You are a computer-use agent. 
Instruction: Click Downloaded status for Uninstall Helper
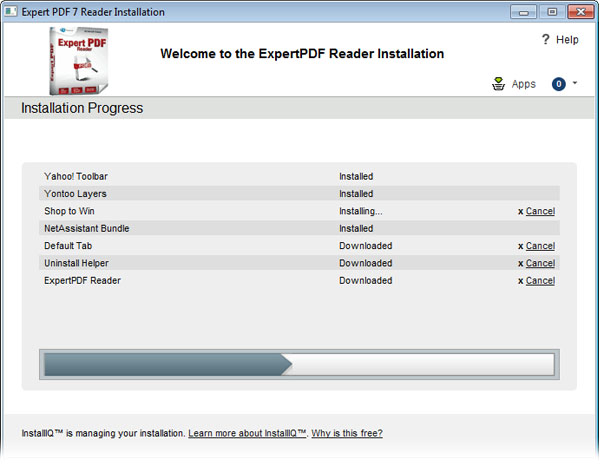pos(366,263)
